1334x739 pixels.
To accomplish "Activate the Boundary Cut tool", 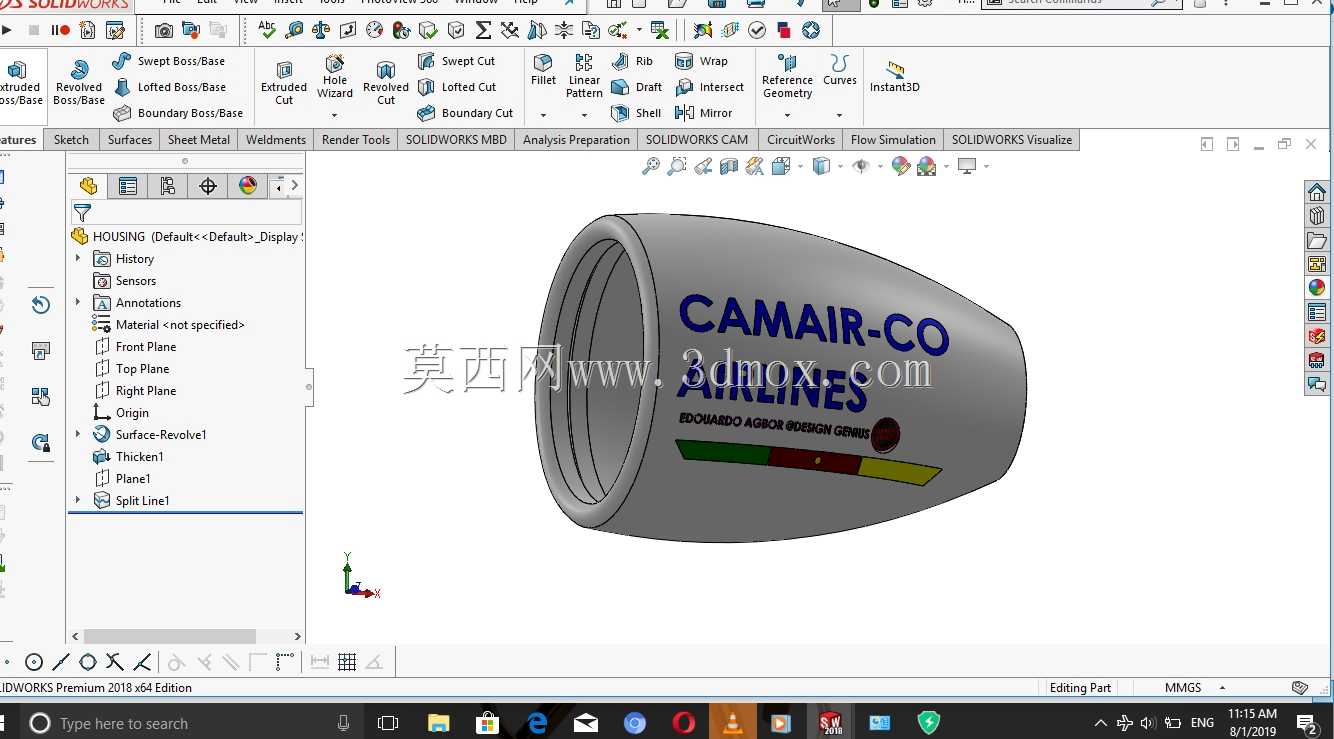I will 465,113.
